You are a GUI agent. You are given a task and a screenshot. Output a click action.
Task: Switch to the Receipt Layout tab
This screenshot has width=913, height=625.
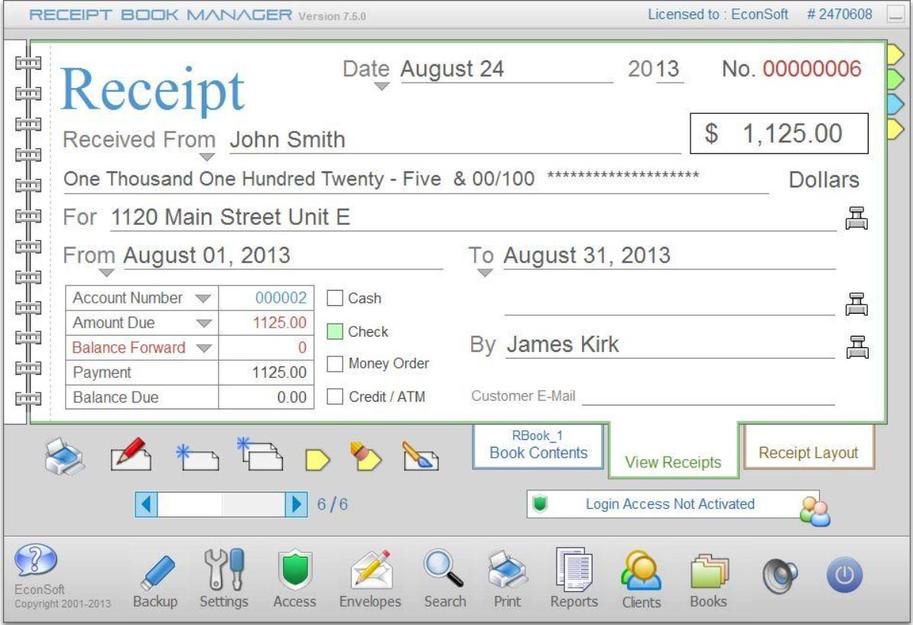click(809, 447)
